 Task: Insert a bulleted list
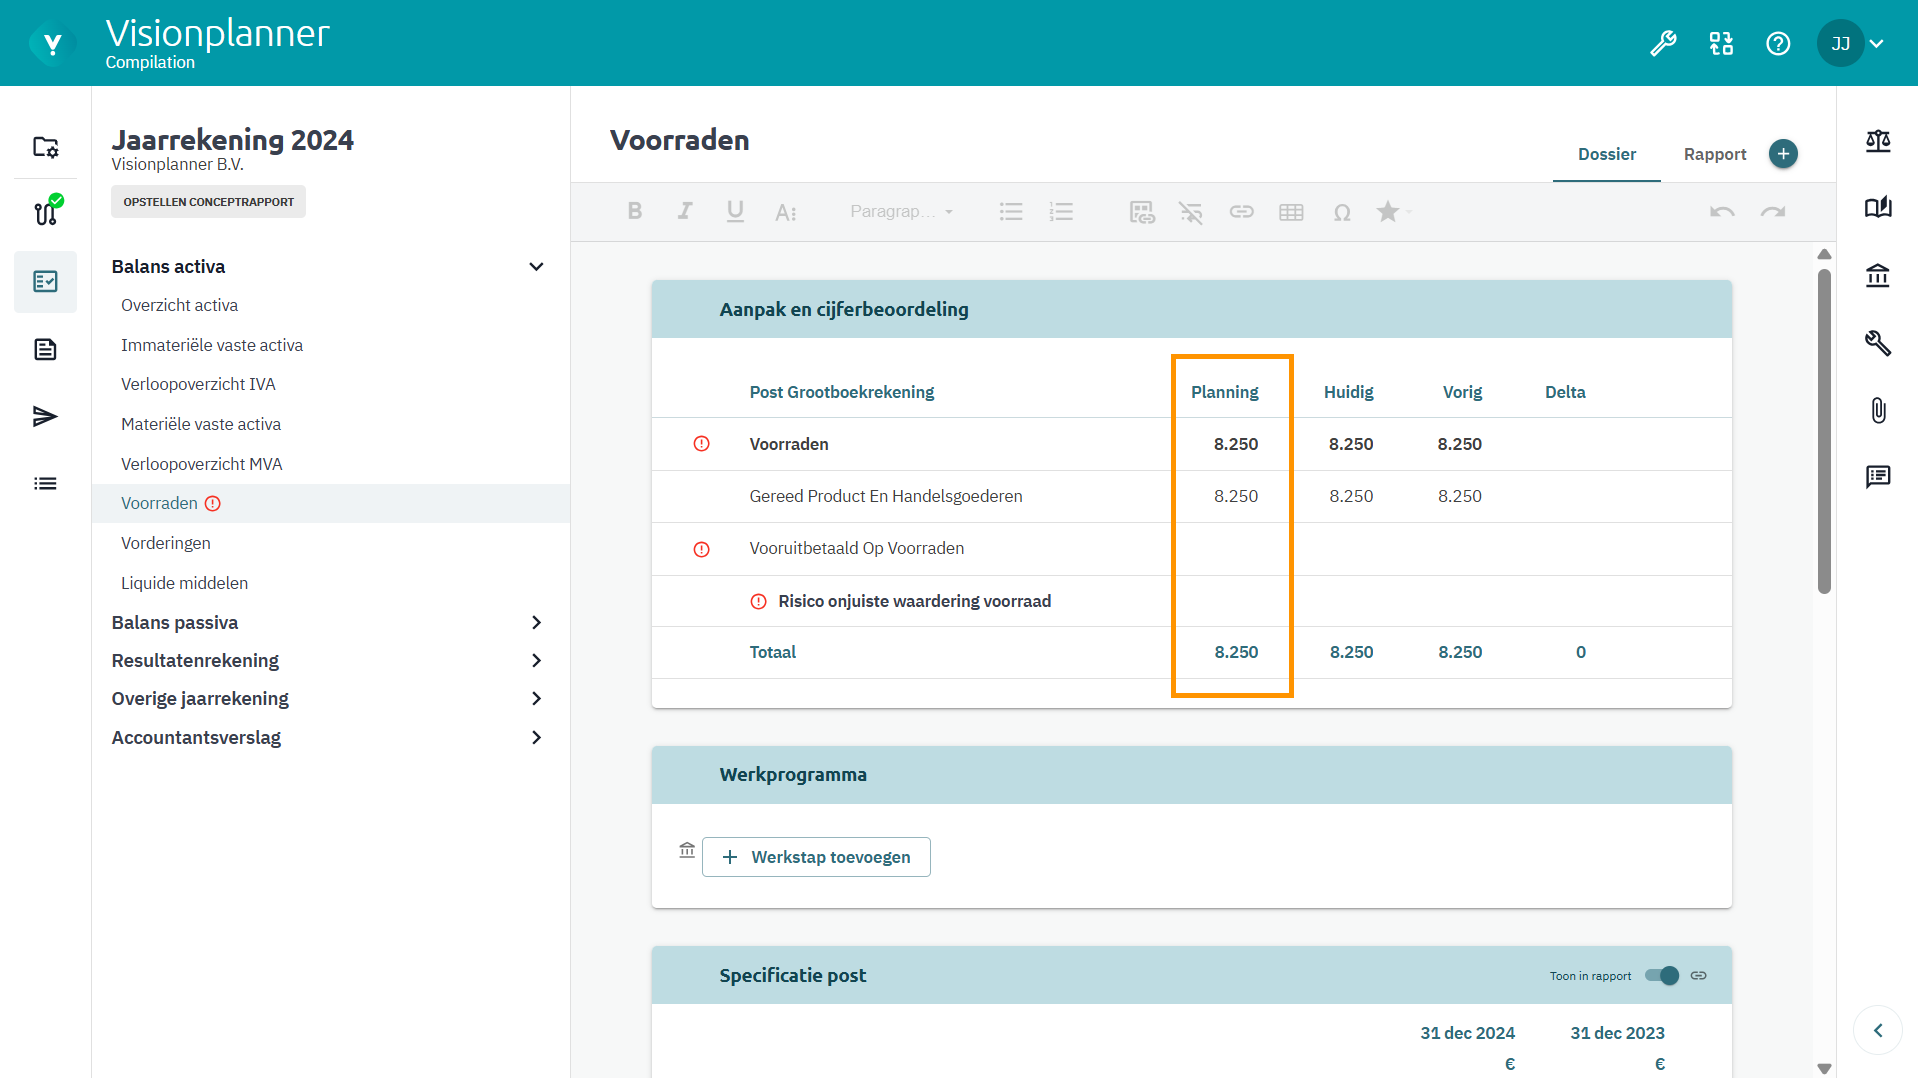tap(1011, 212)
